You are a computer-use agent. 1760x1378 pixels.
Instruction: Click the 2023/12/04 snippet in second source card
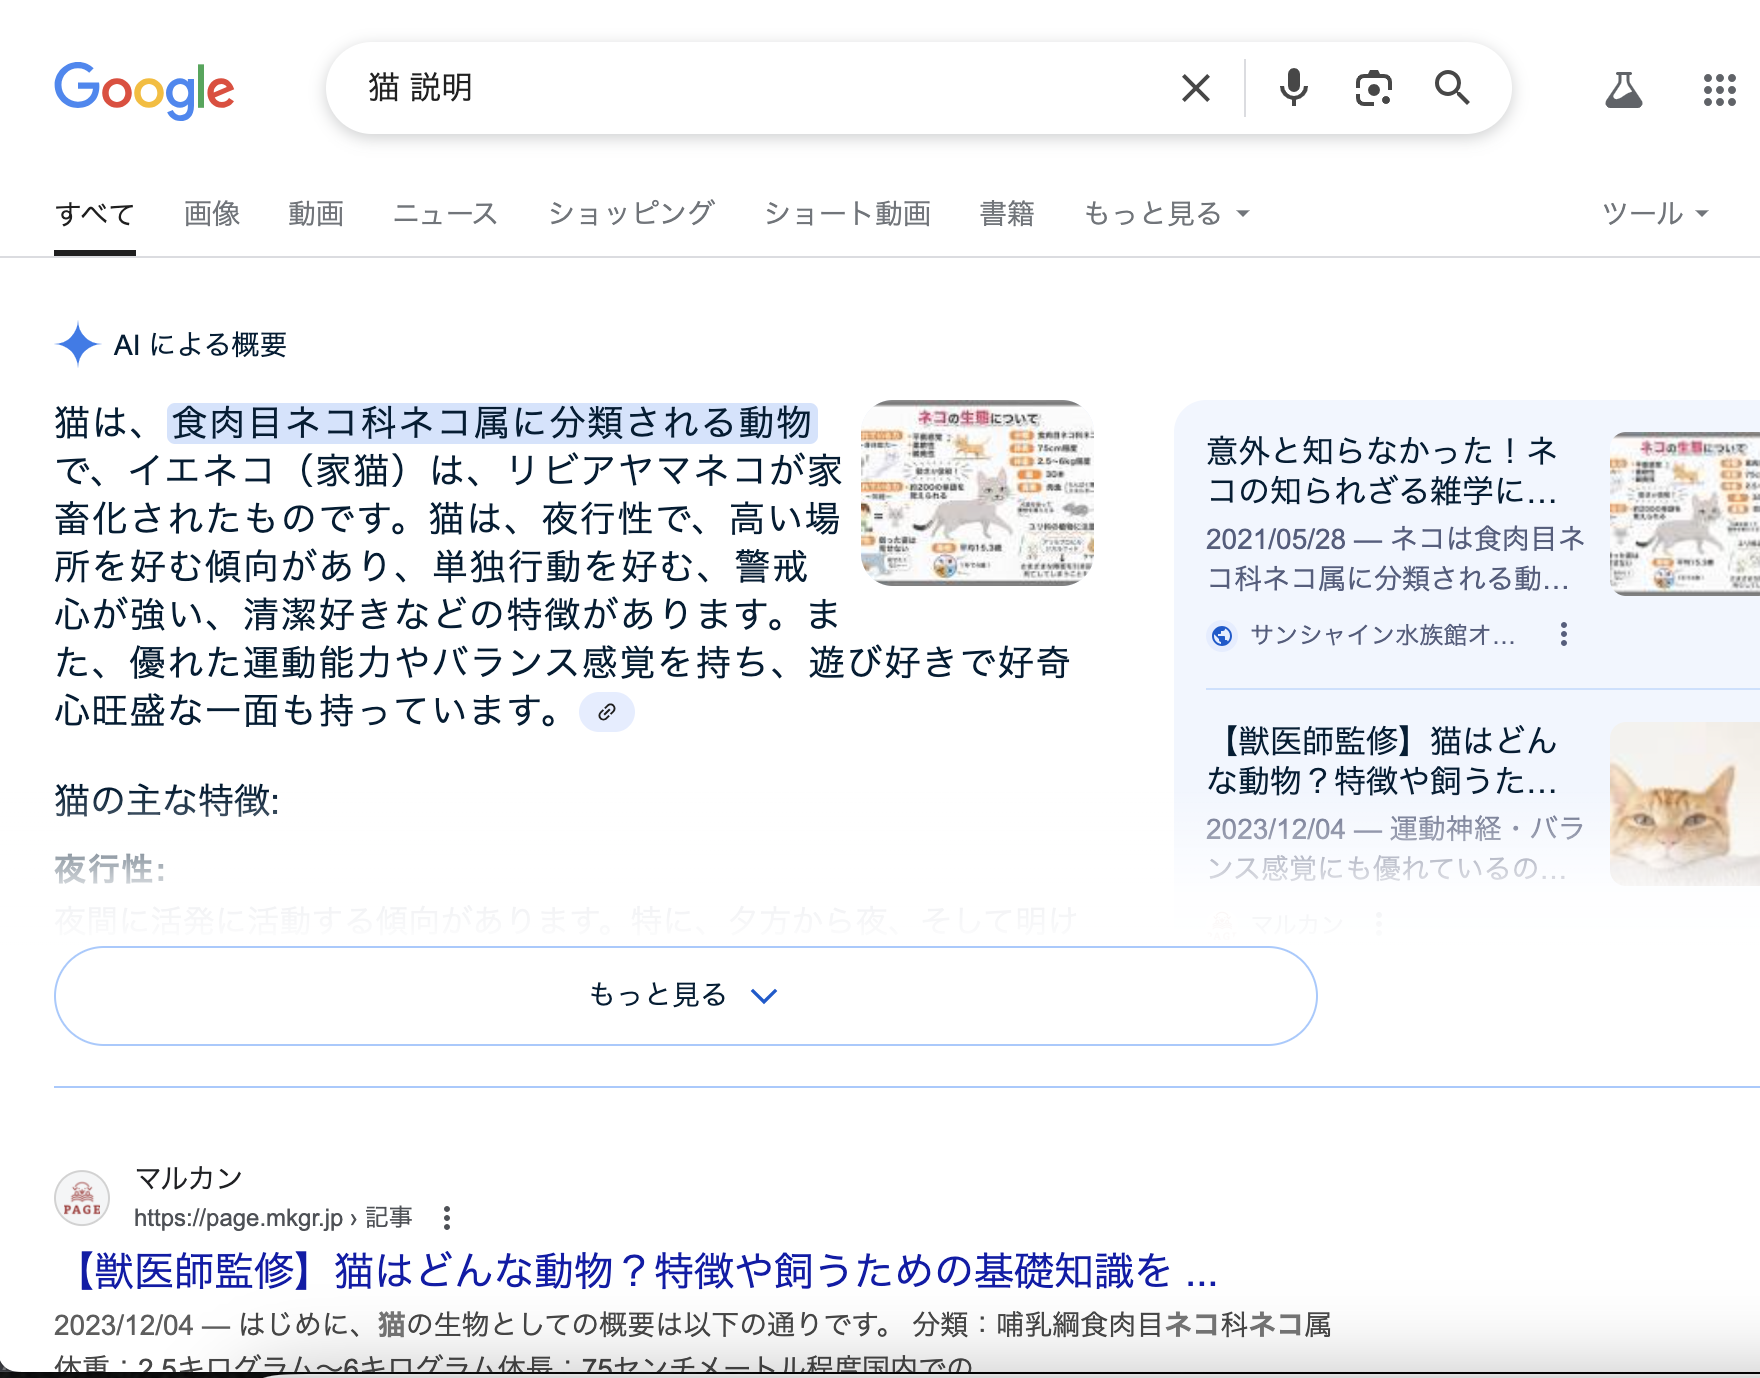click(1396, 848)
